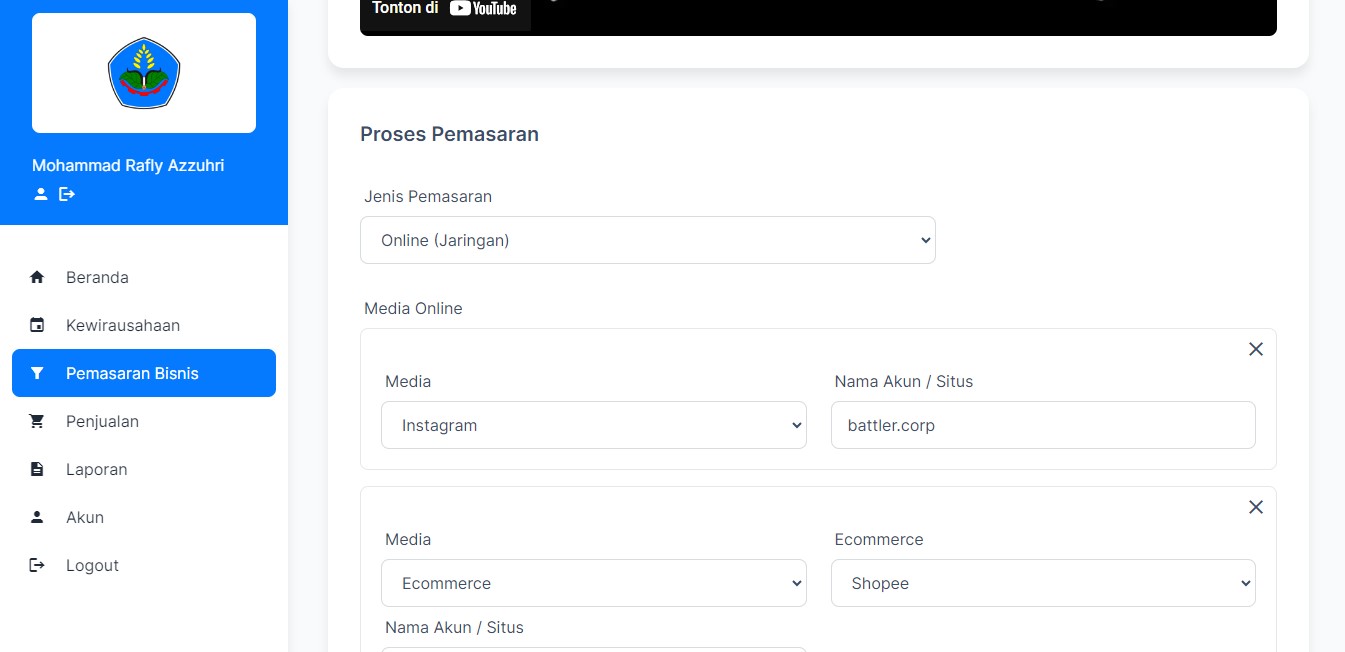The height and width of the screenshot is (652, 1345).
Task: Open the Ecommerce dropdown showing Shopee
Action: [x=1042, y=583]
